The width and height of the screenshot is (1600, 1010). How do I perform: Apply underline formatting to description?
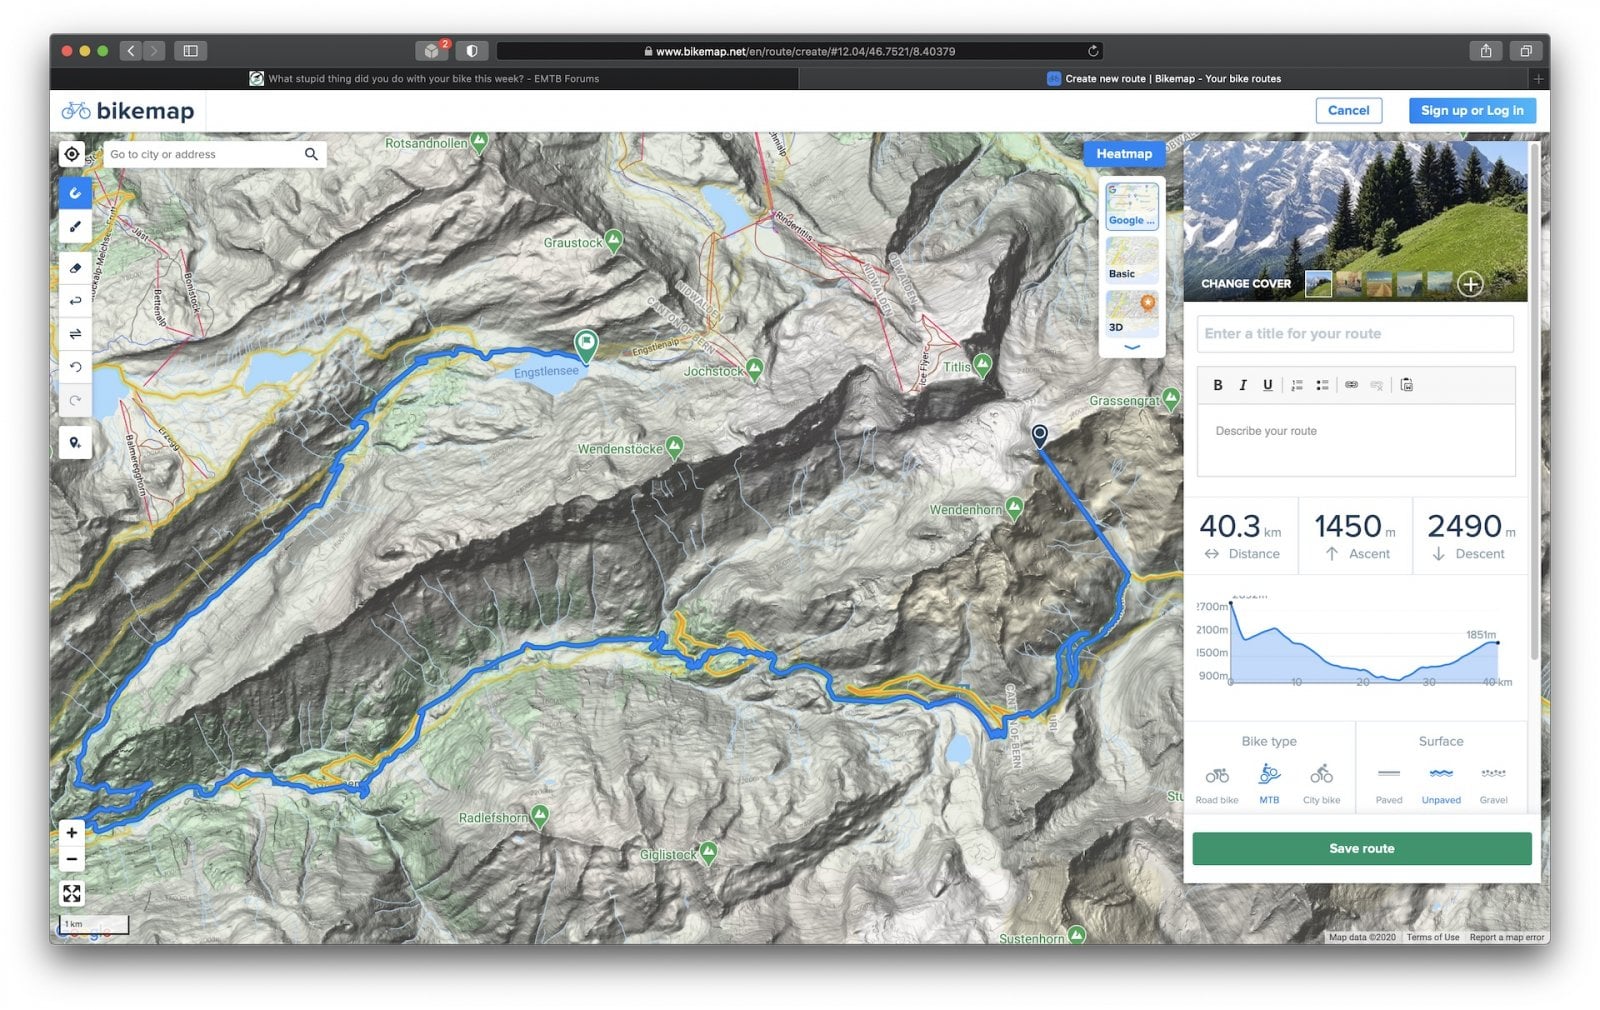(1268, 385)
